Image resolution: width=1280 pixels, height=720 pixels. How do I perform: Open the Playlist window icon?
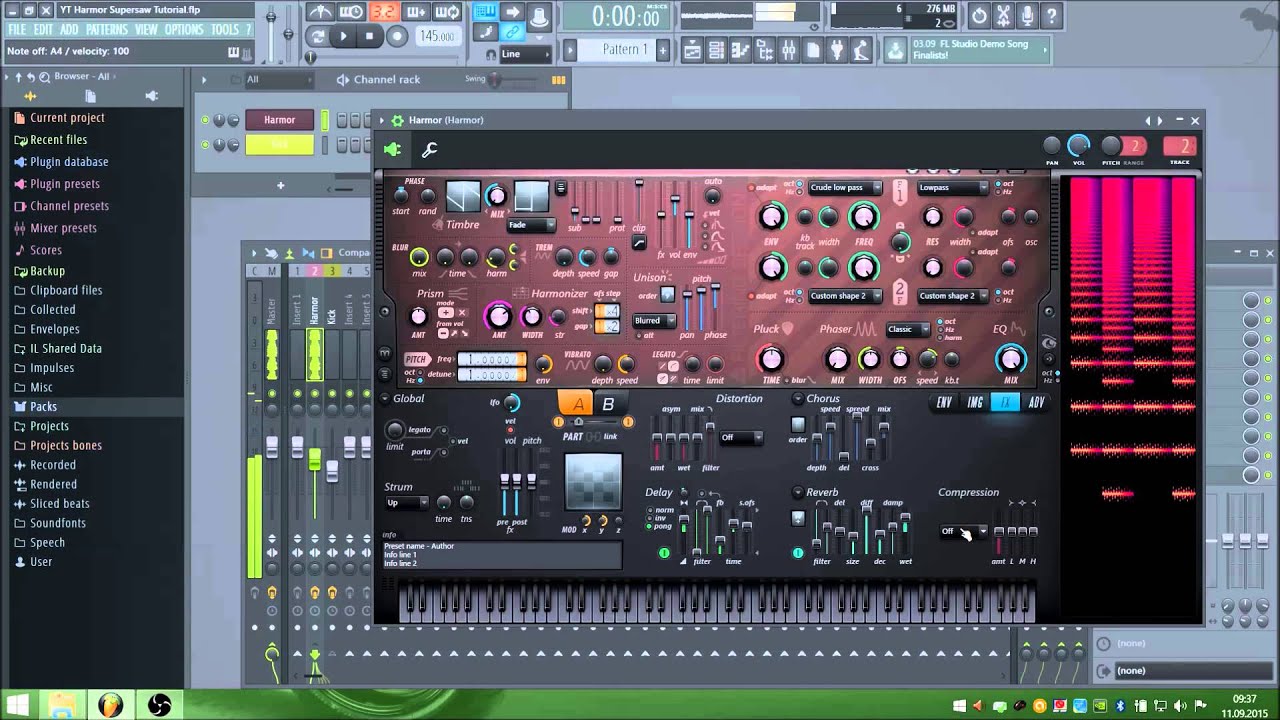(692, 49)
